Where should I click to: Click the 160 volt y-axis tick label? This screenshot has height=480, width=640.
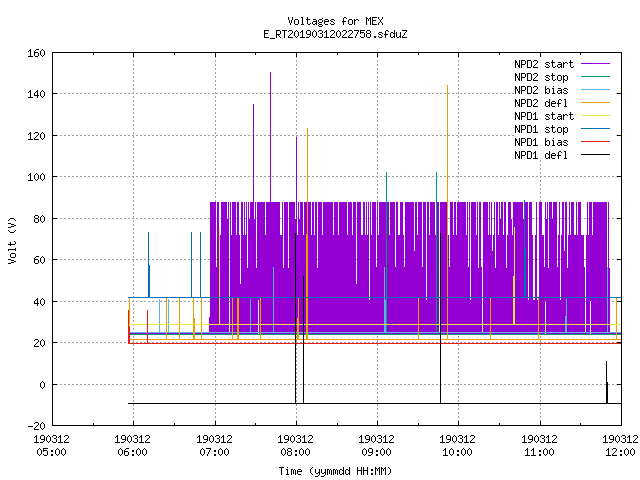[x=36, y=53]
